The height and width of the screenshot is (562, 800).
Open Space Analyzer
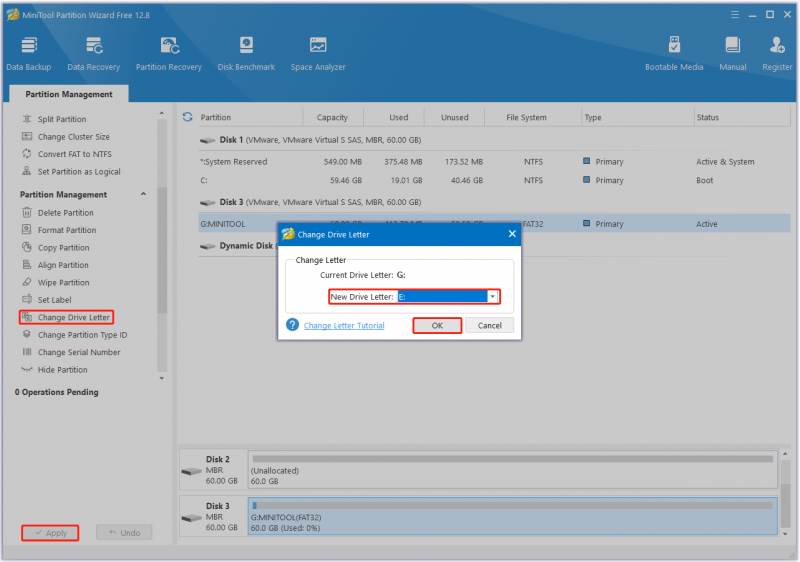click(318, 53)
